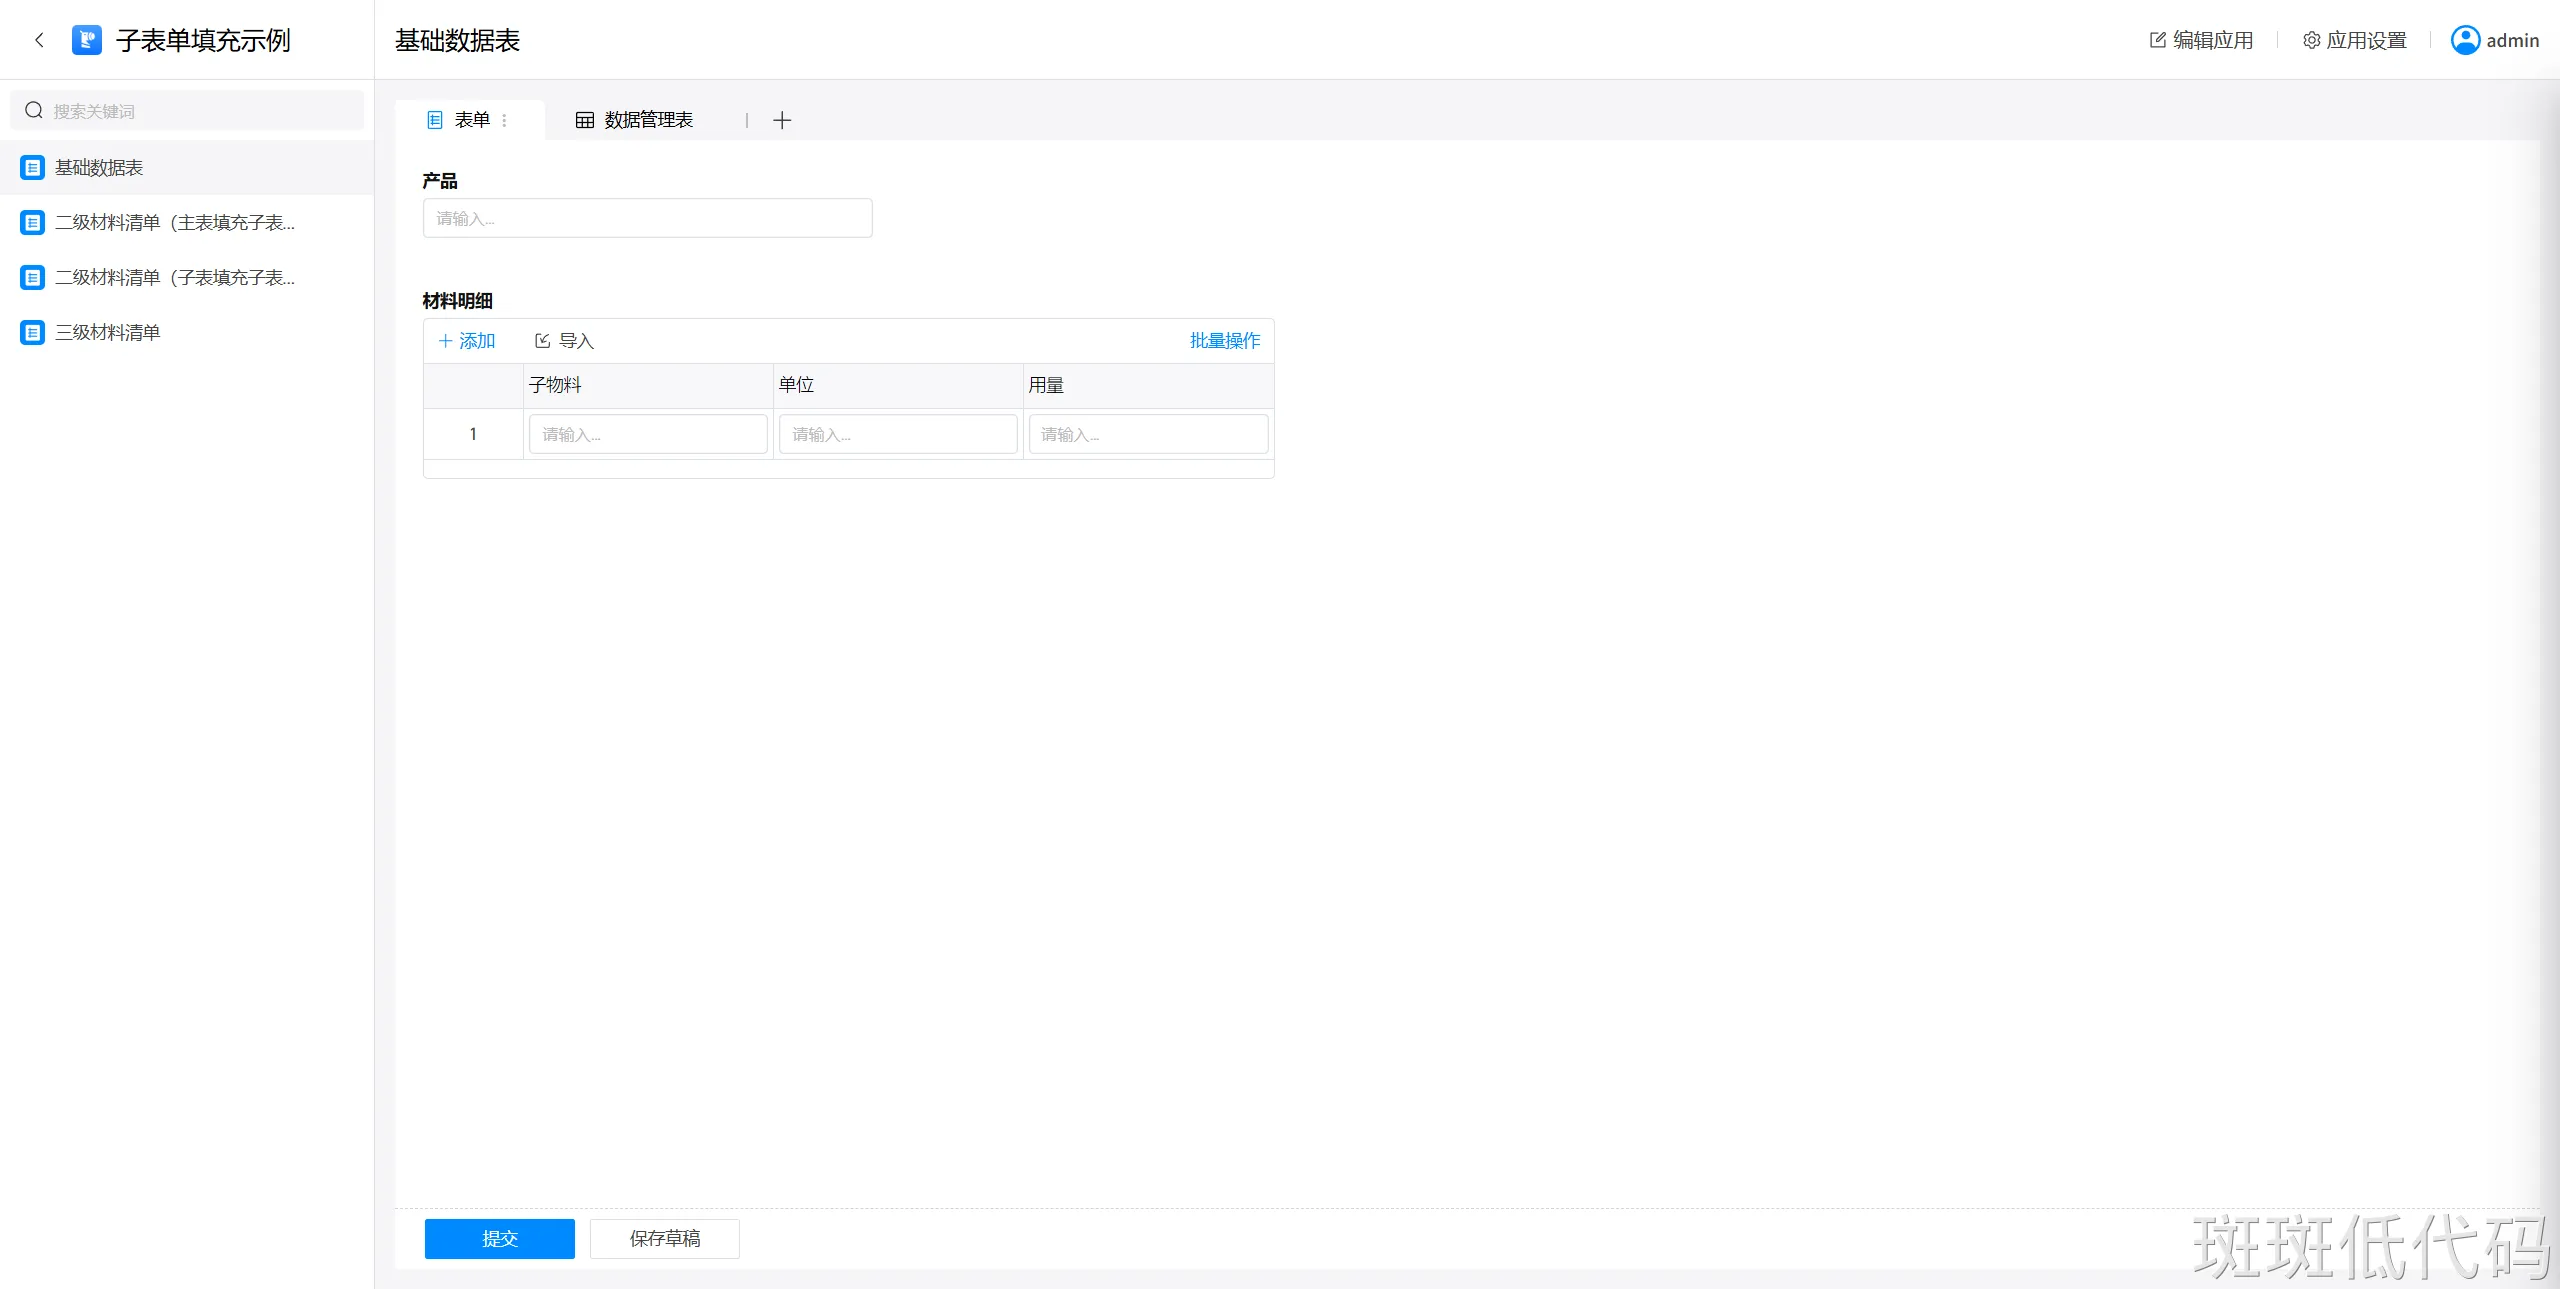
Task: Open the 表单 tab options (three dots)
Action: click(x=504, y=120)
